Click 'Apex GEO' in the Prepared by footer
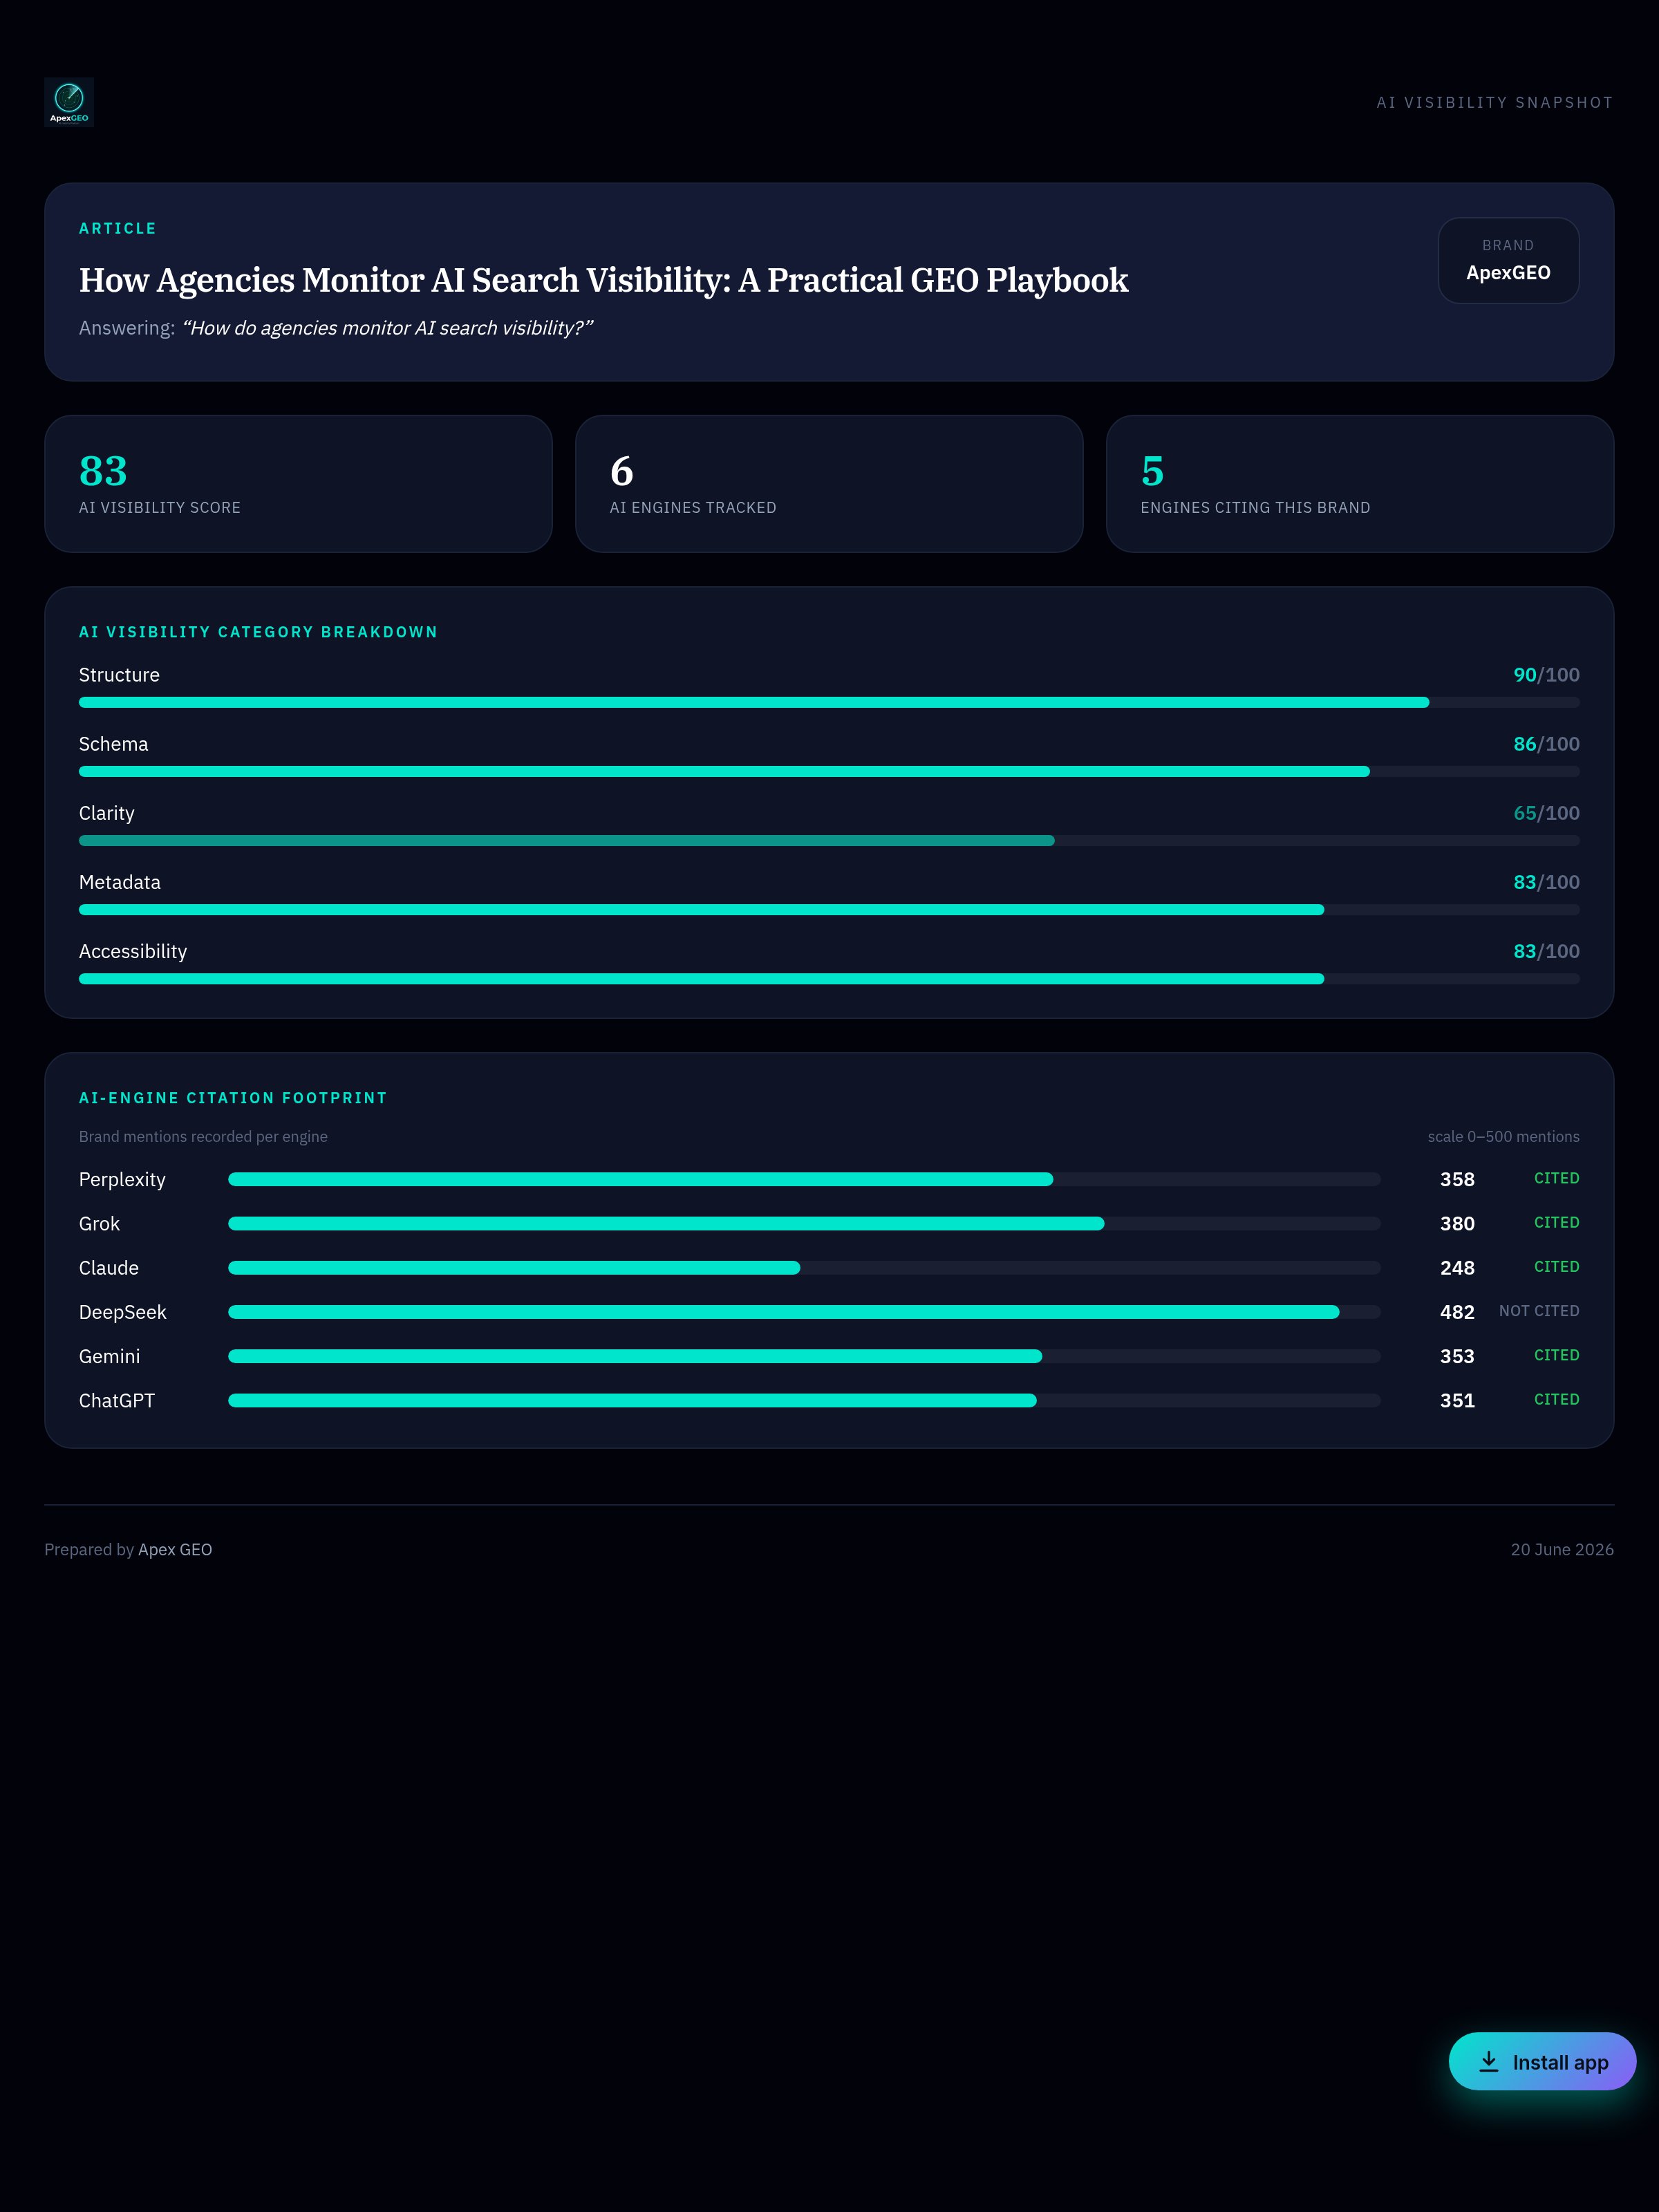The image size is (1659, 2212). [x=175, y=1550]
